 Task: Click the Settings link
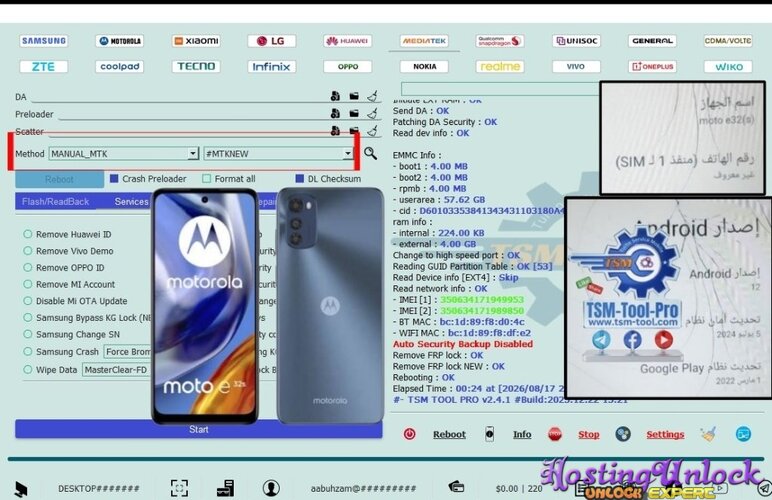pos(665,434)
